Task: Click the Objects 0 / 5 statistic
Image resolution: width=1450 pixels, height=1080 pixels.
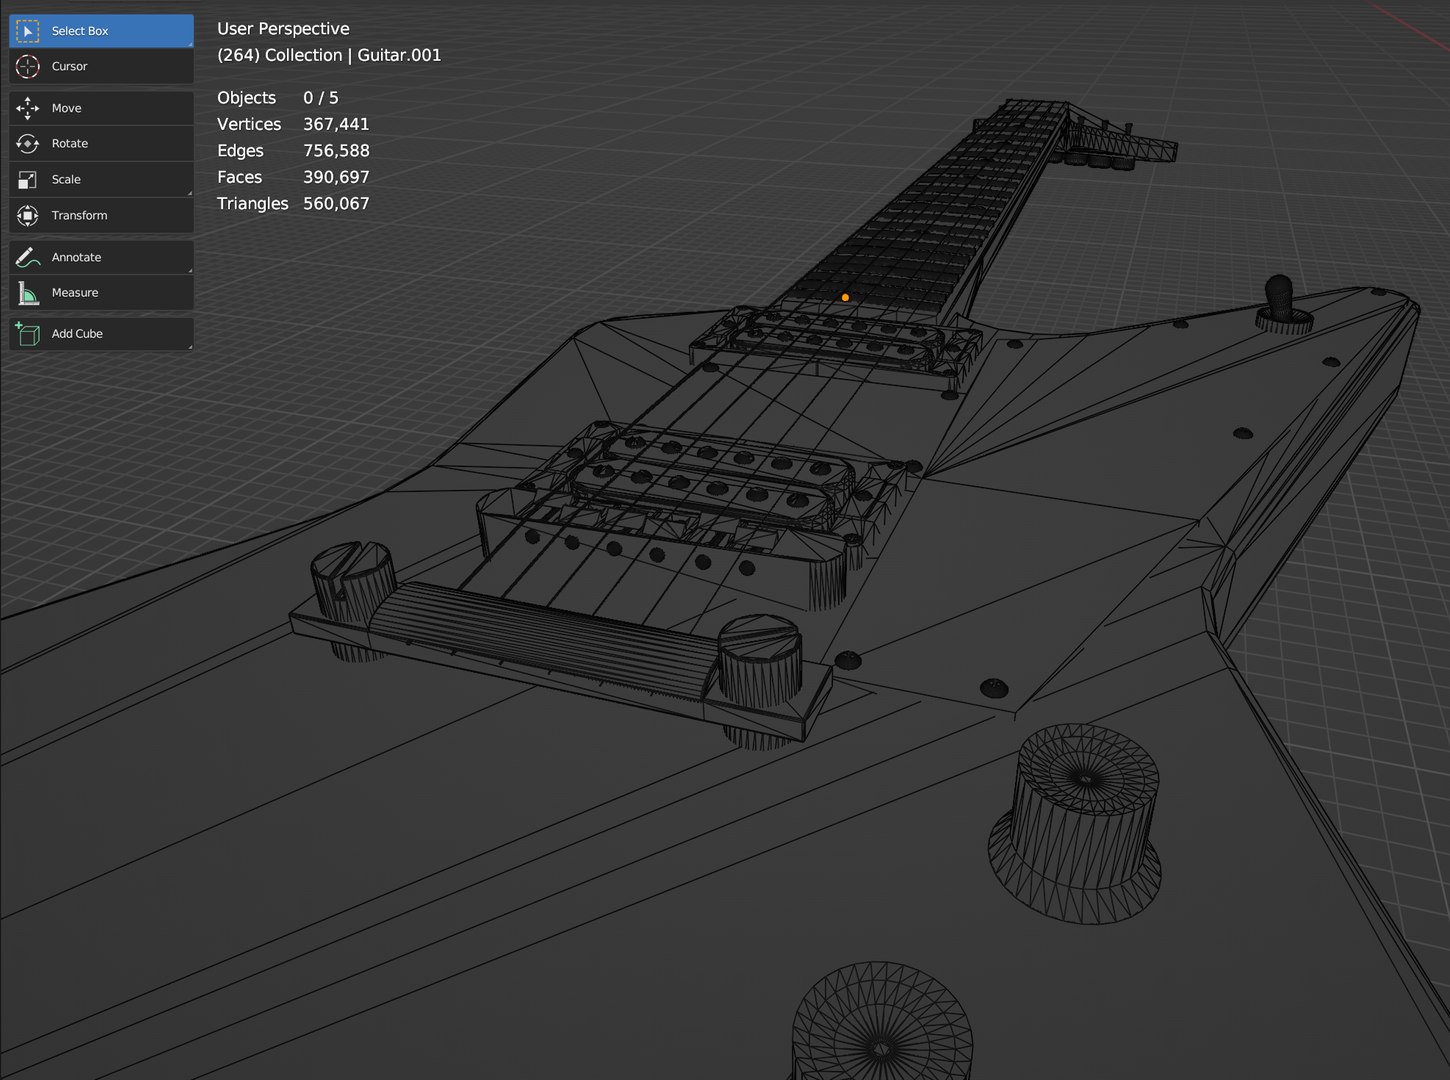Action: [278, 98]
